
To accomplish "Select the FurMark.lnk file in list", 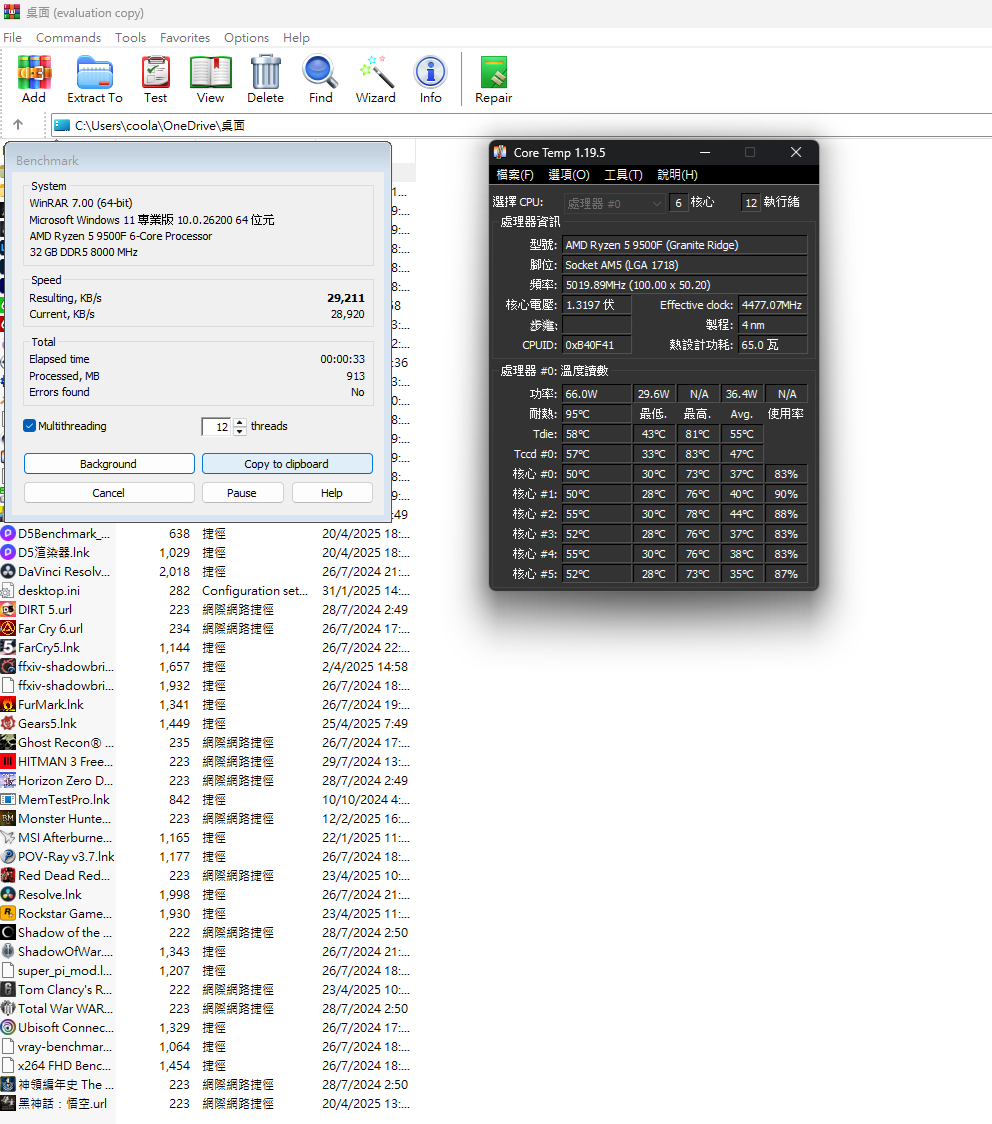I will pyautogui.click(x=50, y=705).
